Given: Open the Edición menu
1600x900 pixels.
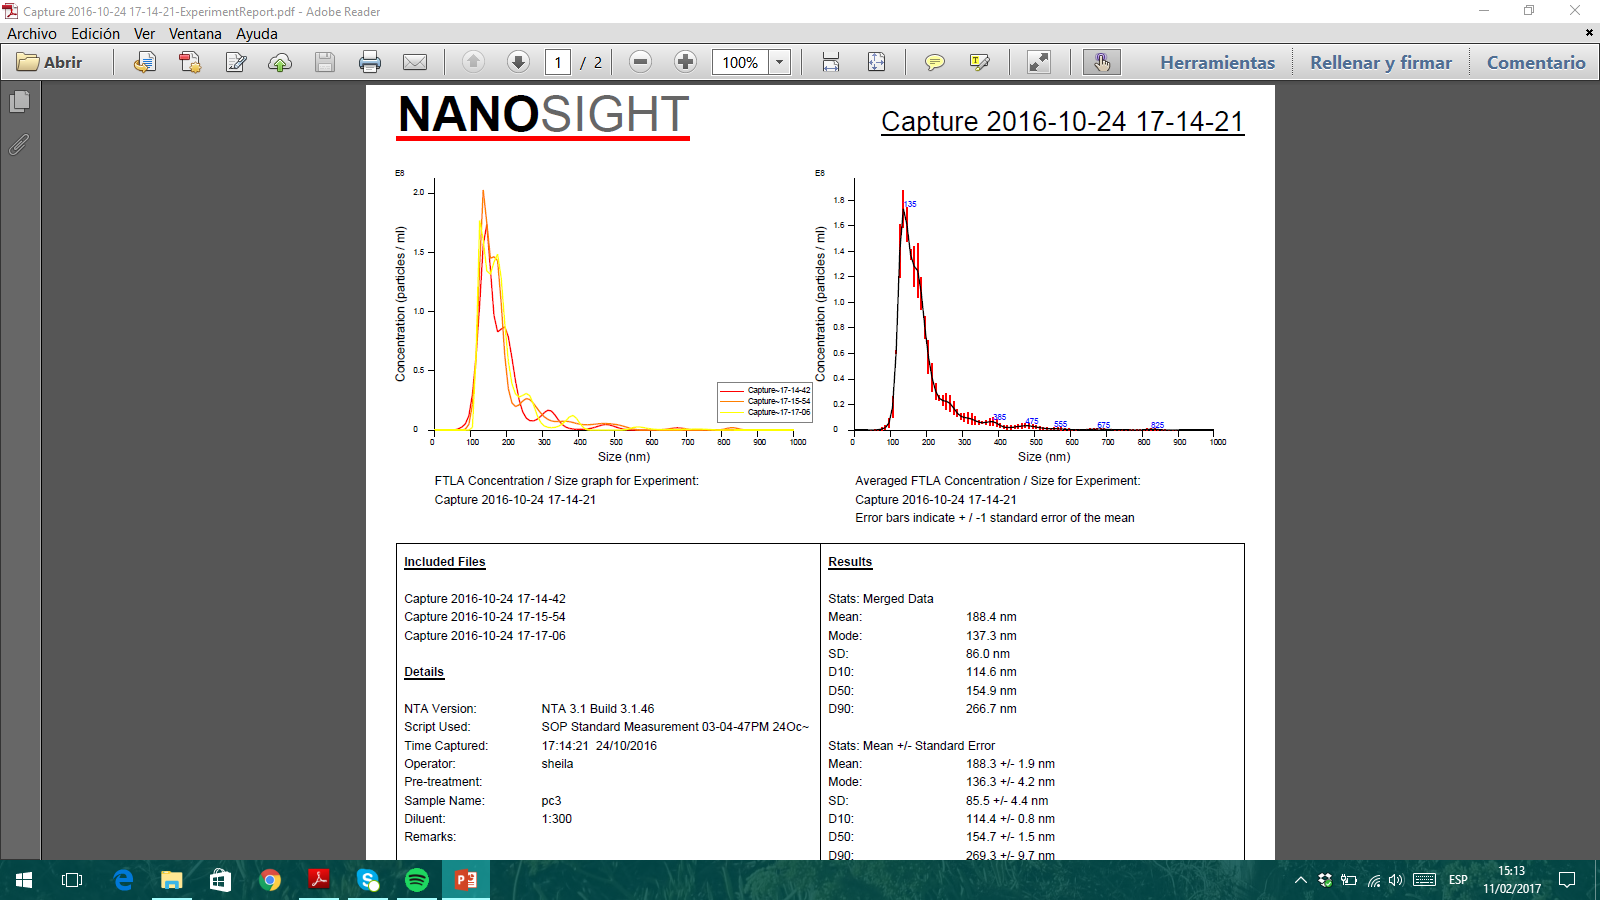Looking at the screenshot, I should [95, 34].
